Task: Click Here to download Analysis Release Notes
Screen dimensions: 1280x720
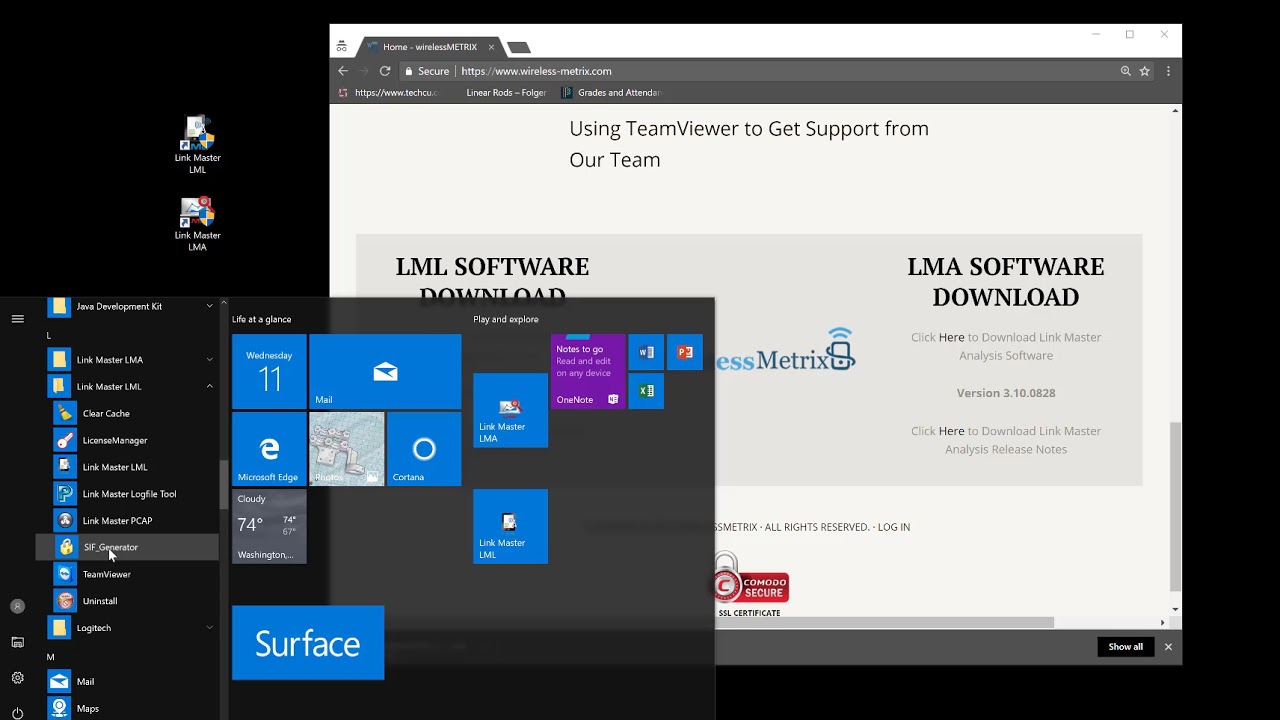Action: [951, 431]
